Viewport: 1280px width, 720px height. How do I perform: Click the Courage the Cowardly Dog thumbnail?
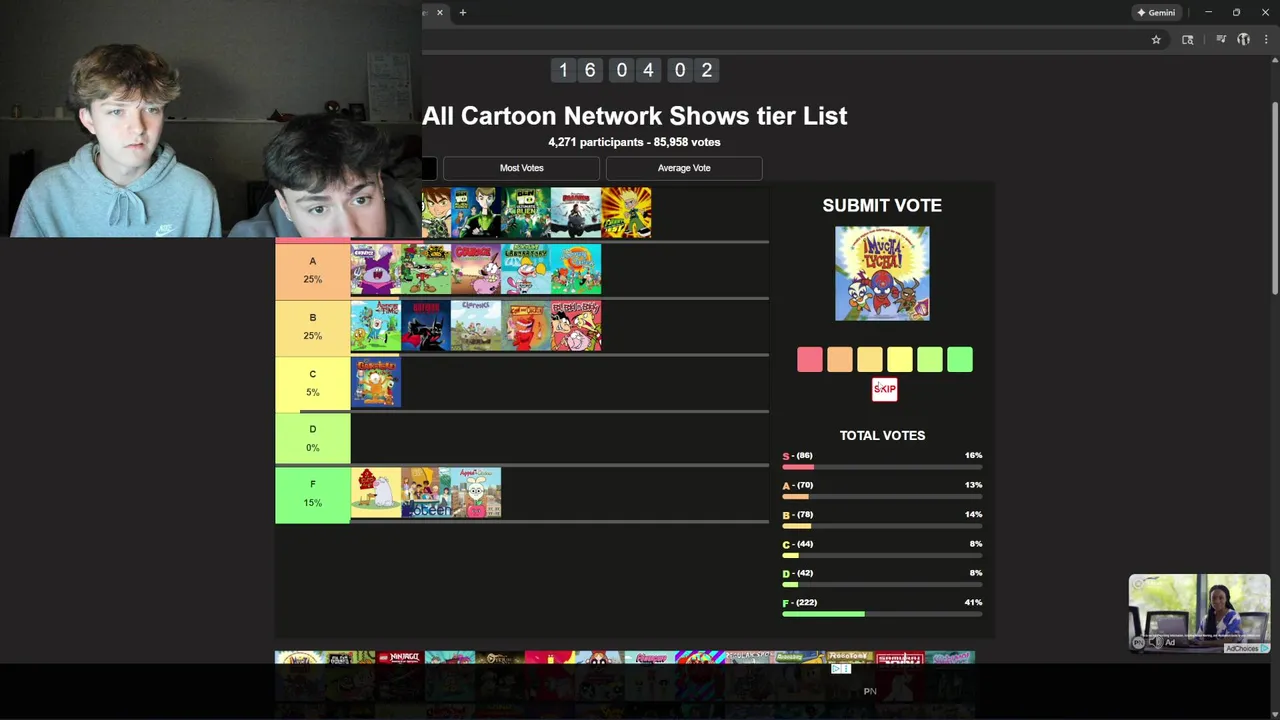pyautogui.click(x=476, y=269)
